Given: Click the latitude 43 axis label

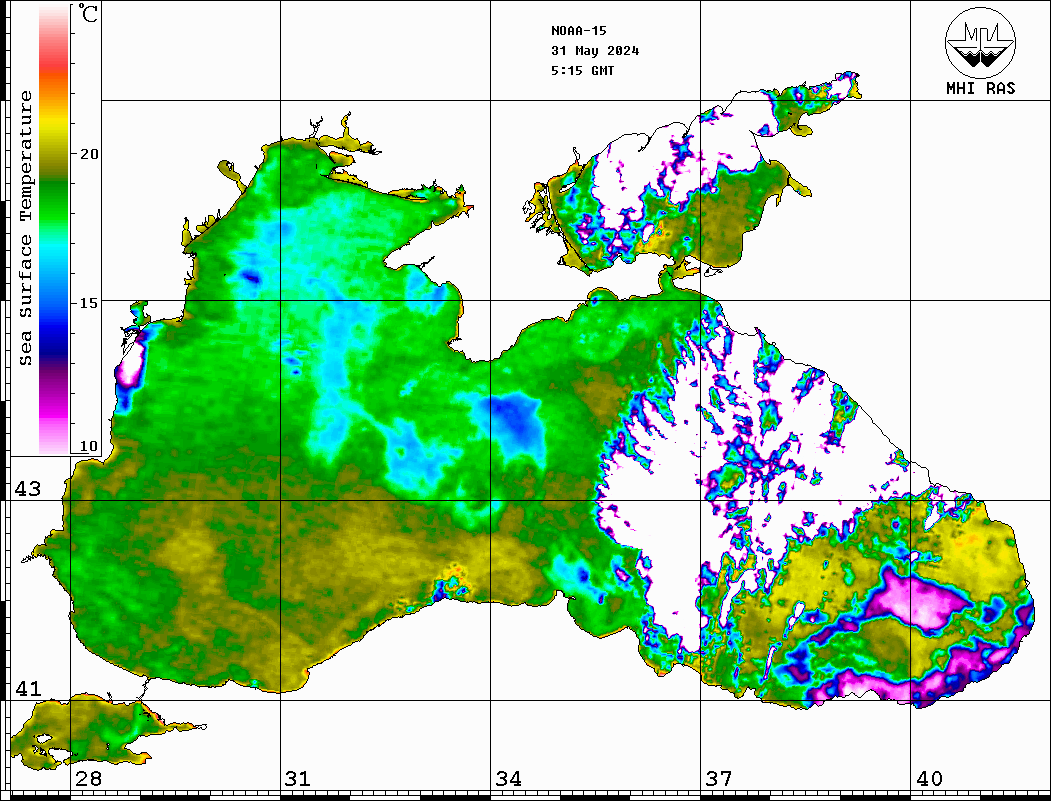Looking at the screenshot, I should [28, 489].
